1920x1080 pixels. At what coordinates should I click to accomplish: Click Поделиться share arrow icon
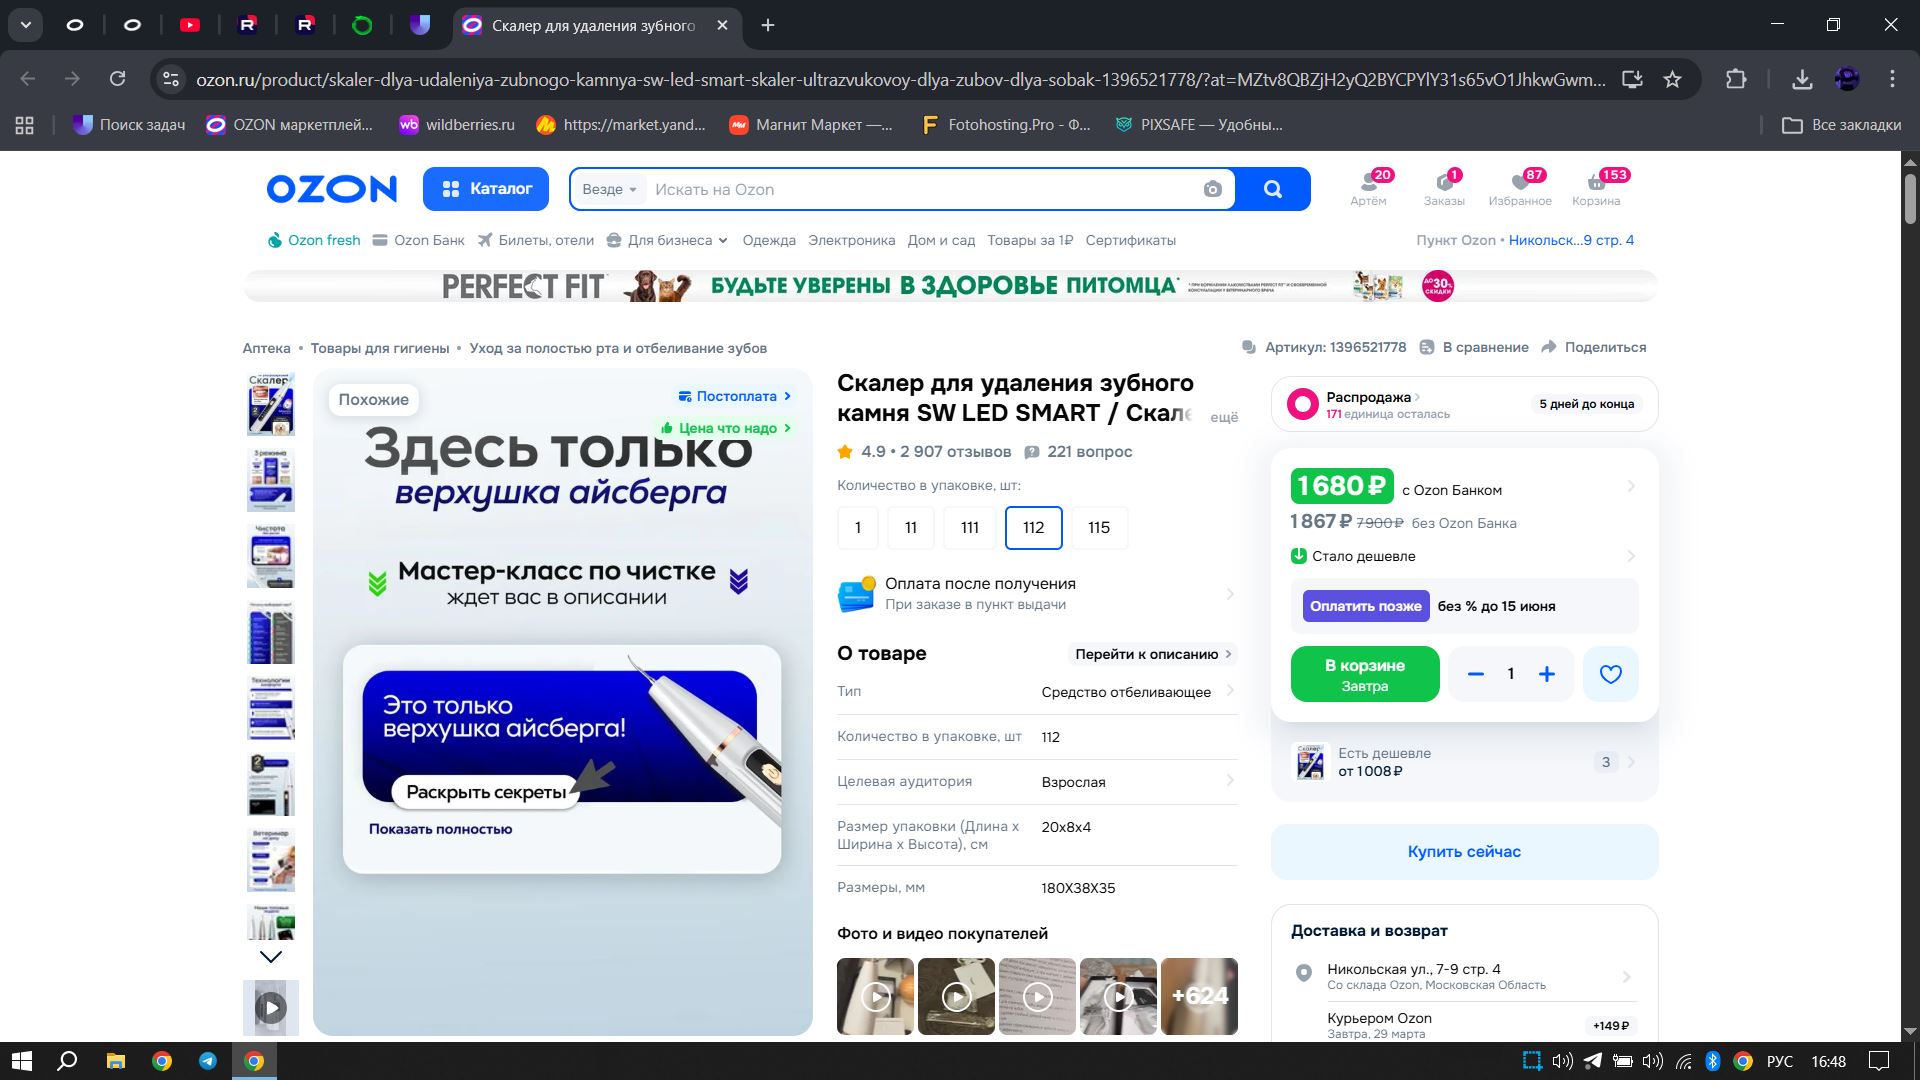(x=1549, y=347)
